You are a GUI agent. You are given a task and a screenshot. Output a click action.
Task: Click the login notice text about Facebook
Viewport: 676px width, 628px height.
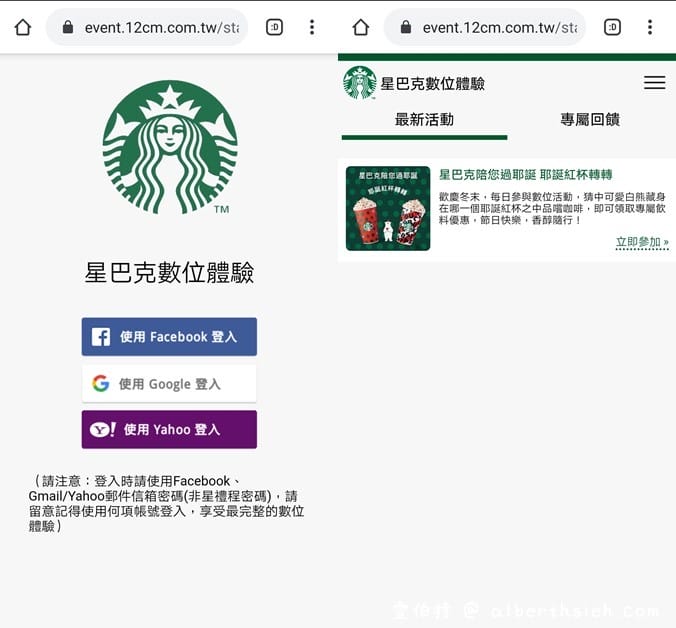(x=166, y=503)
